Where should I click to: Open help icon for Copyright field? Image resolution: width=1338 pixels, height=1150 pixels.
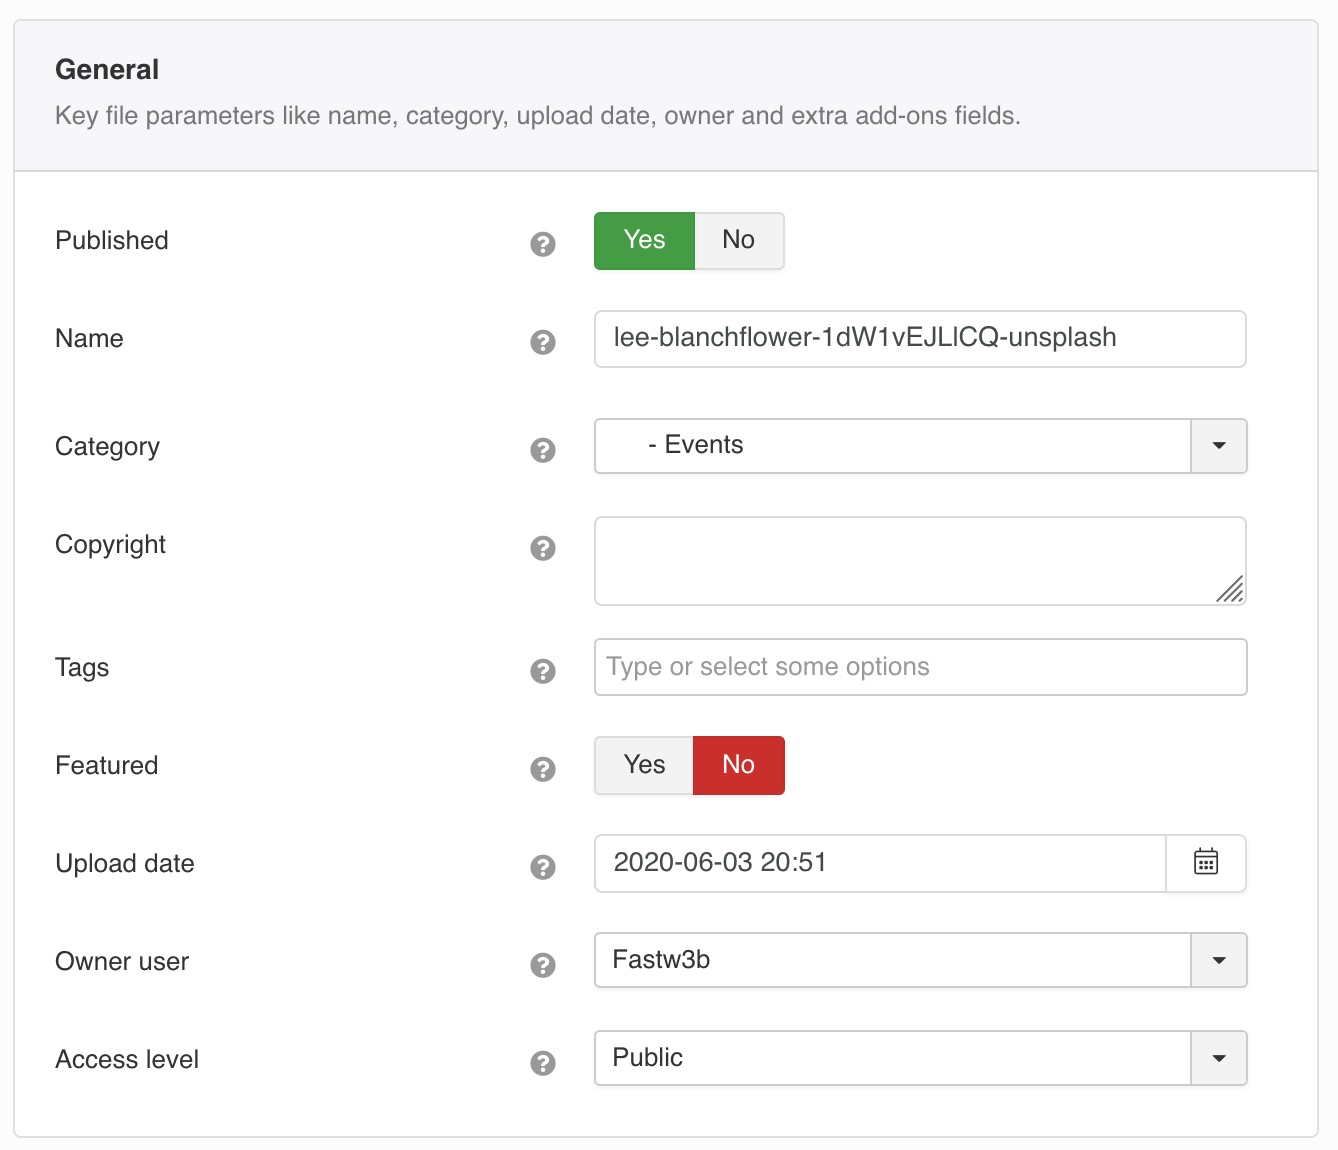(x=543, y=548)
